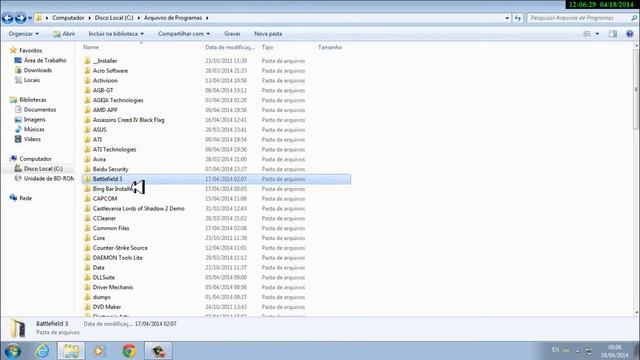This screenshot has width=640, height=360.
Task: Change view with the view mode icon
Action: click(587, 34)
